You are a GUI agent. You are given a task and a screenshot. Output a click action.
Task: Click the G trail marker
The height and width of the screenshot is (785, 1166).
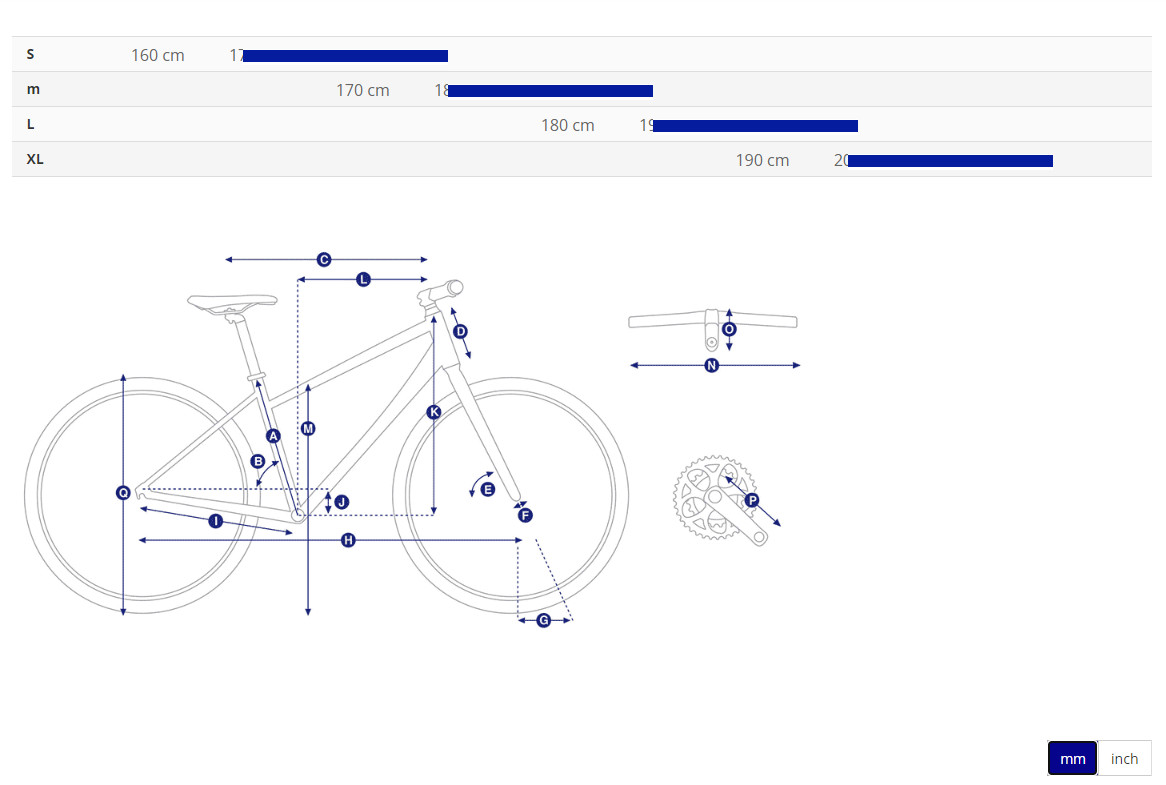(x=544, y=620)
